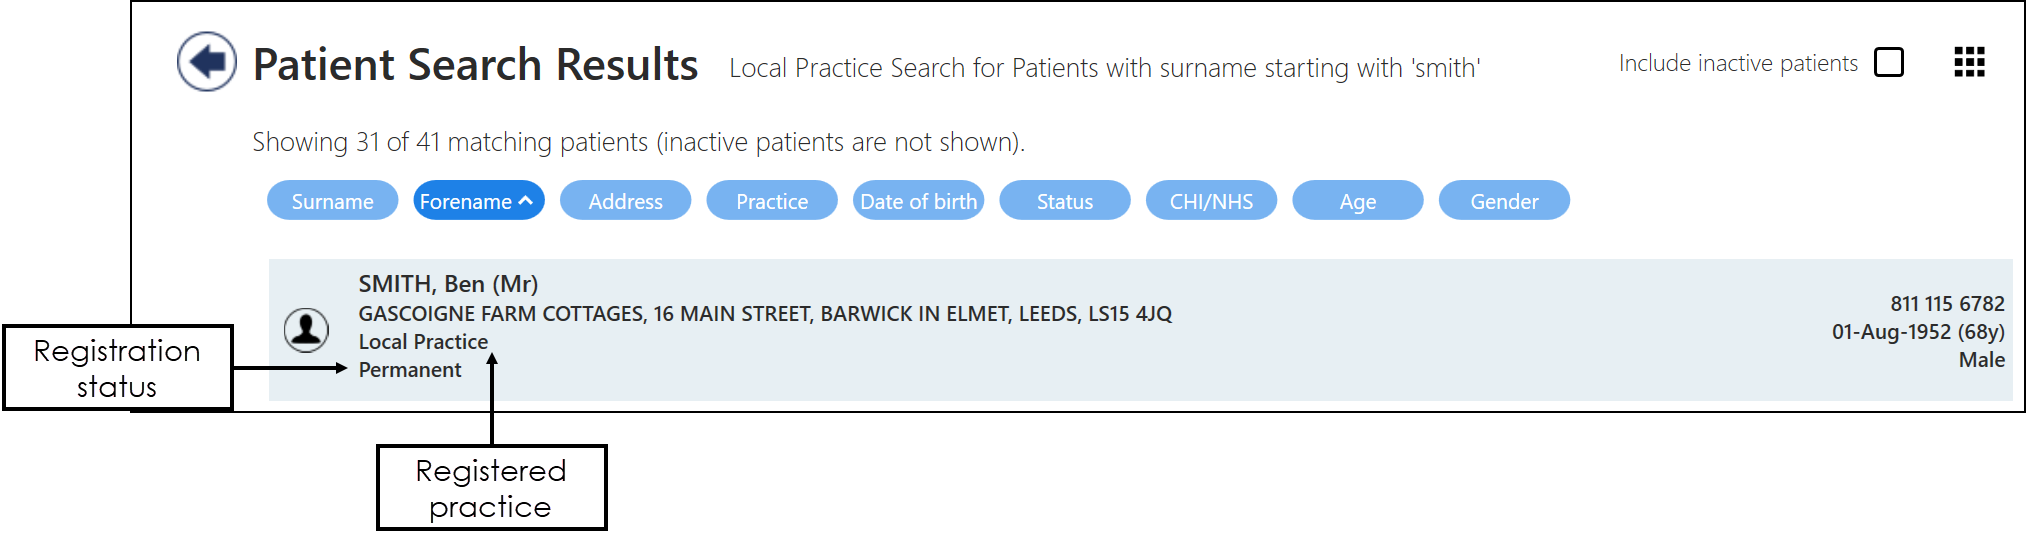
Task: Sort results by Gender
Action: coord(1504,201)
